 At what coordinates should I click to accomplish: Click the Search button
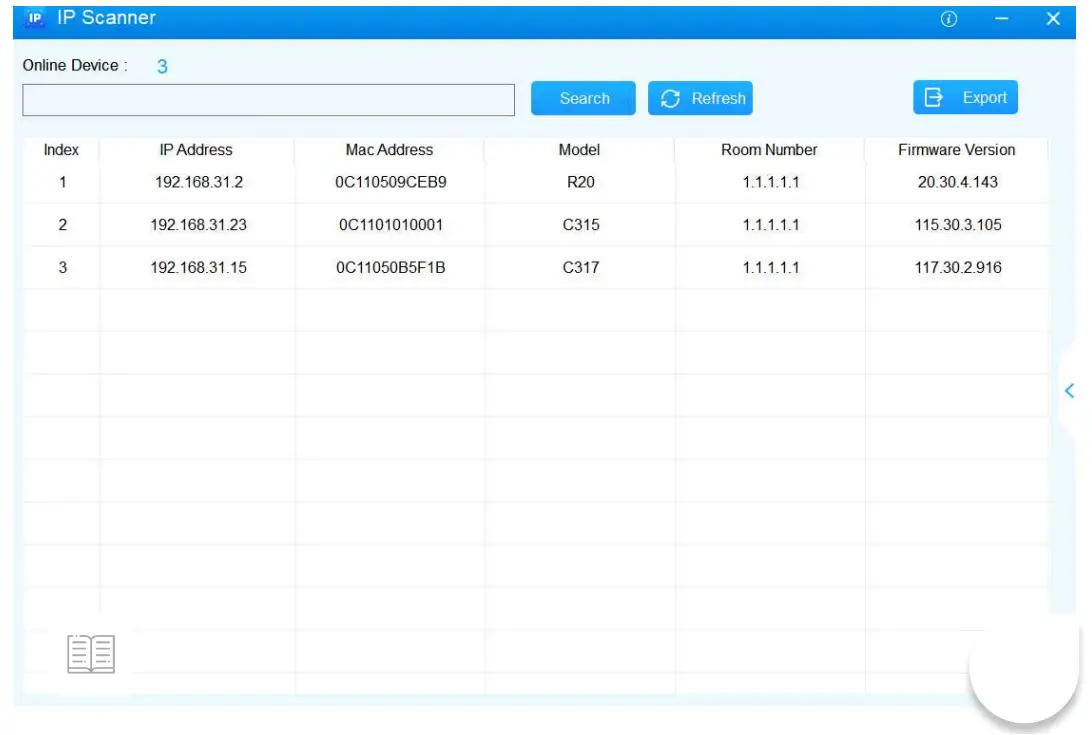tap(583, 98)
